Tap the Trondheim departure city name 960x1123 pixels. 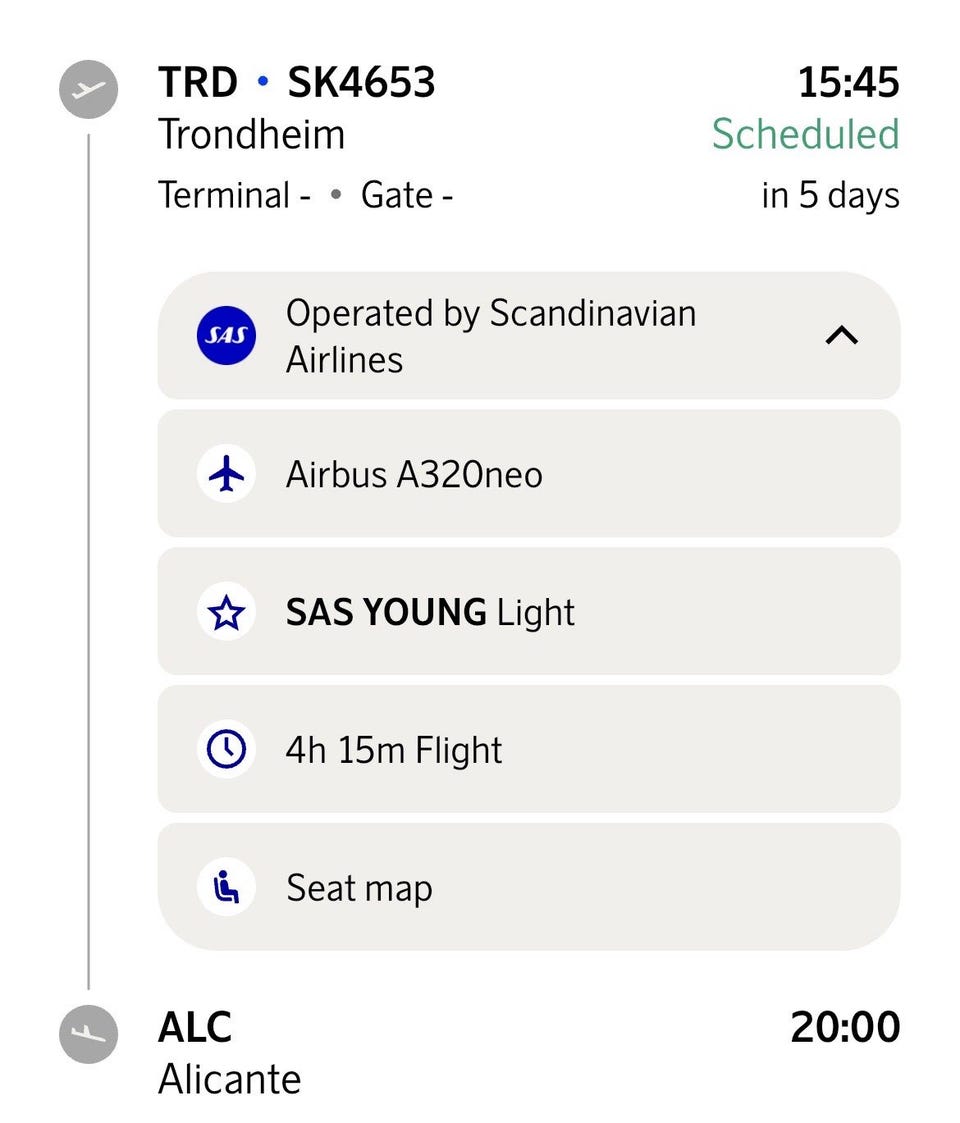[x=251, y=135]
